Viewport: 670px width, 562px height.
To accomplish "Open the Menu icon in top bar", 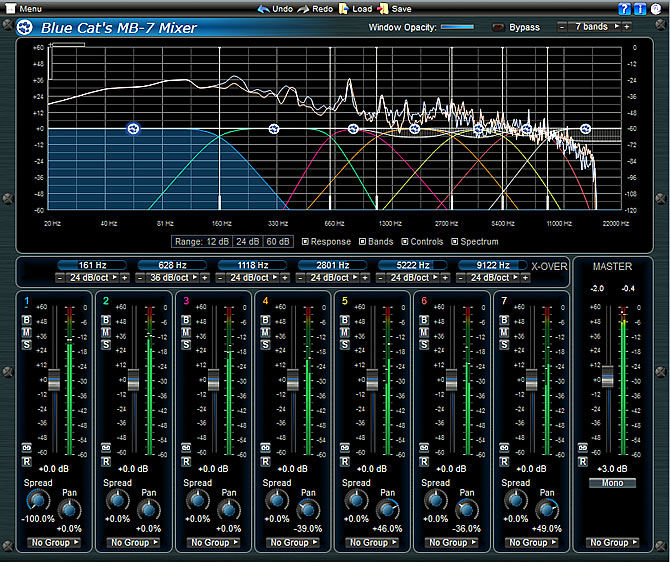I will pos(10,9).
